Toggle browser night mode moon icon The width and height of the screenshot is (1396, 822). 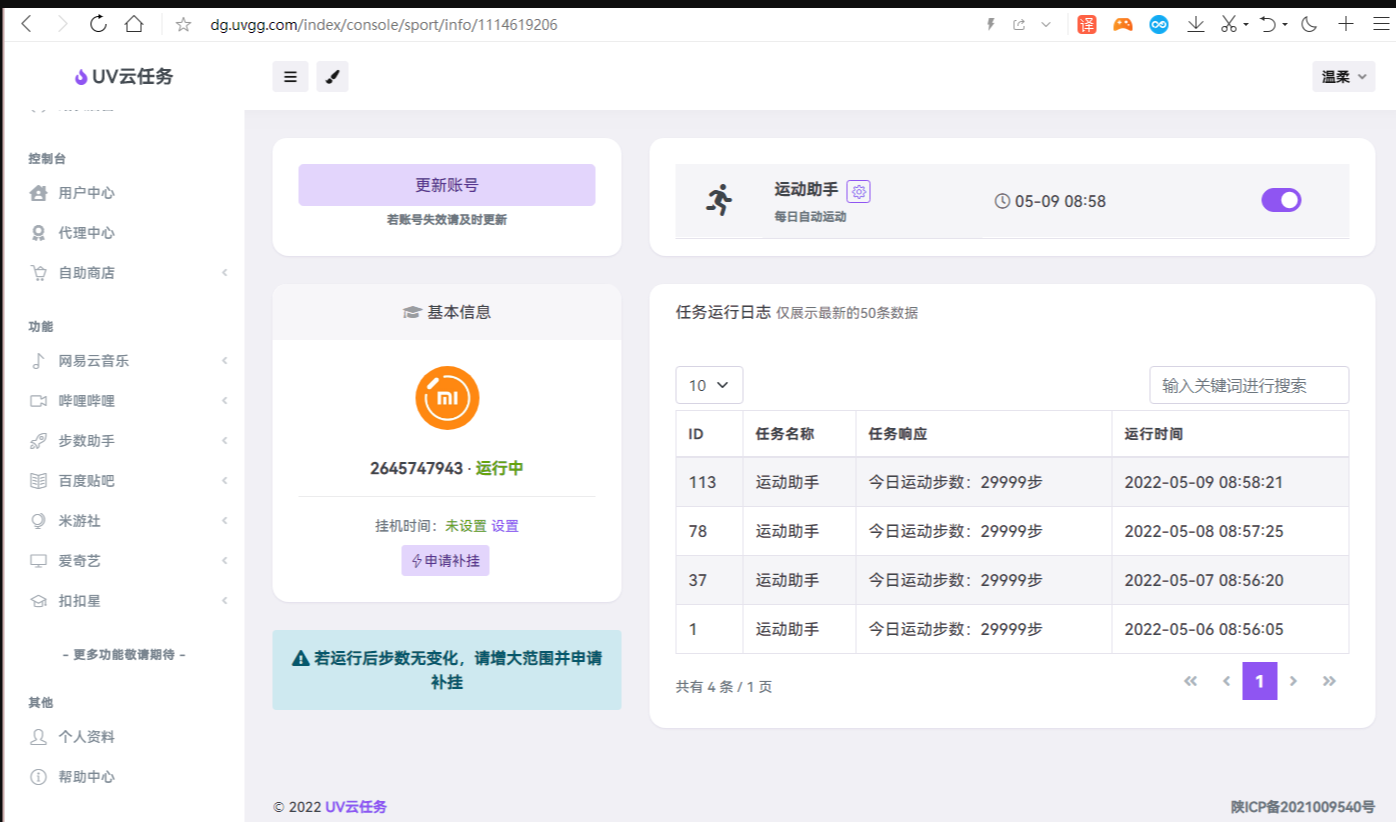1309,24
